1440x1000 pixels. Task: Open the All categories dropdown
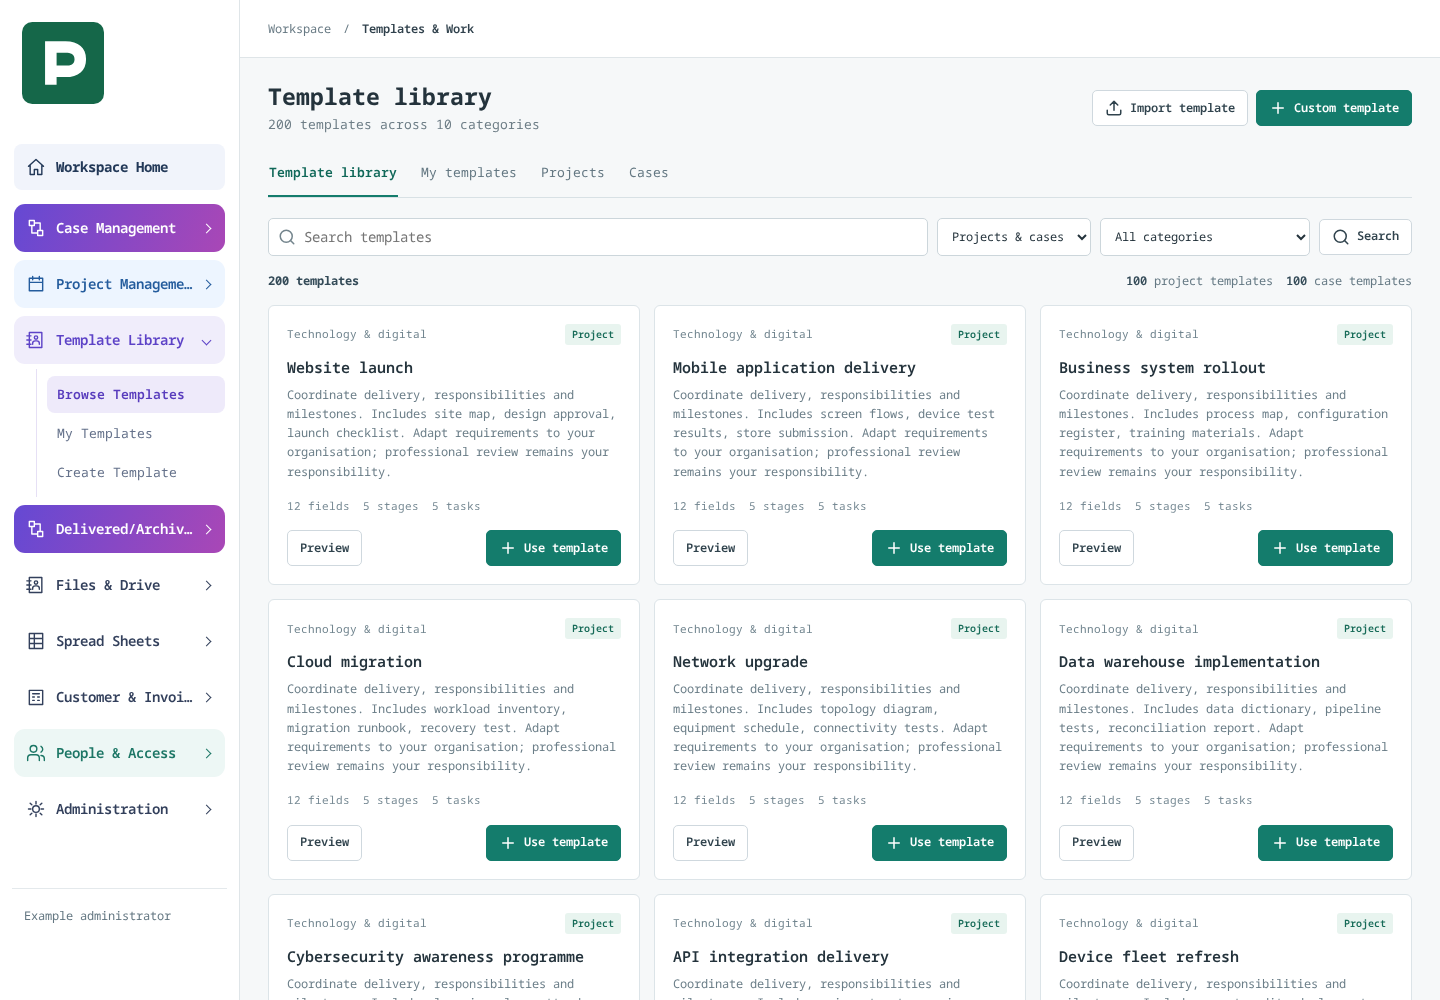coord(1205,237)
